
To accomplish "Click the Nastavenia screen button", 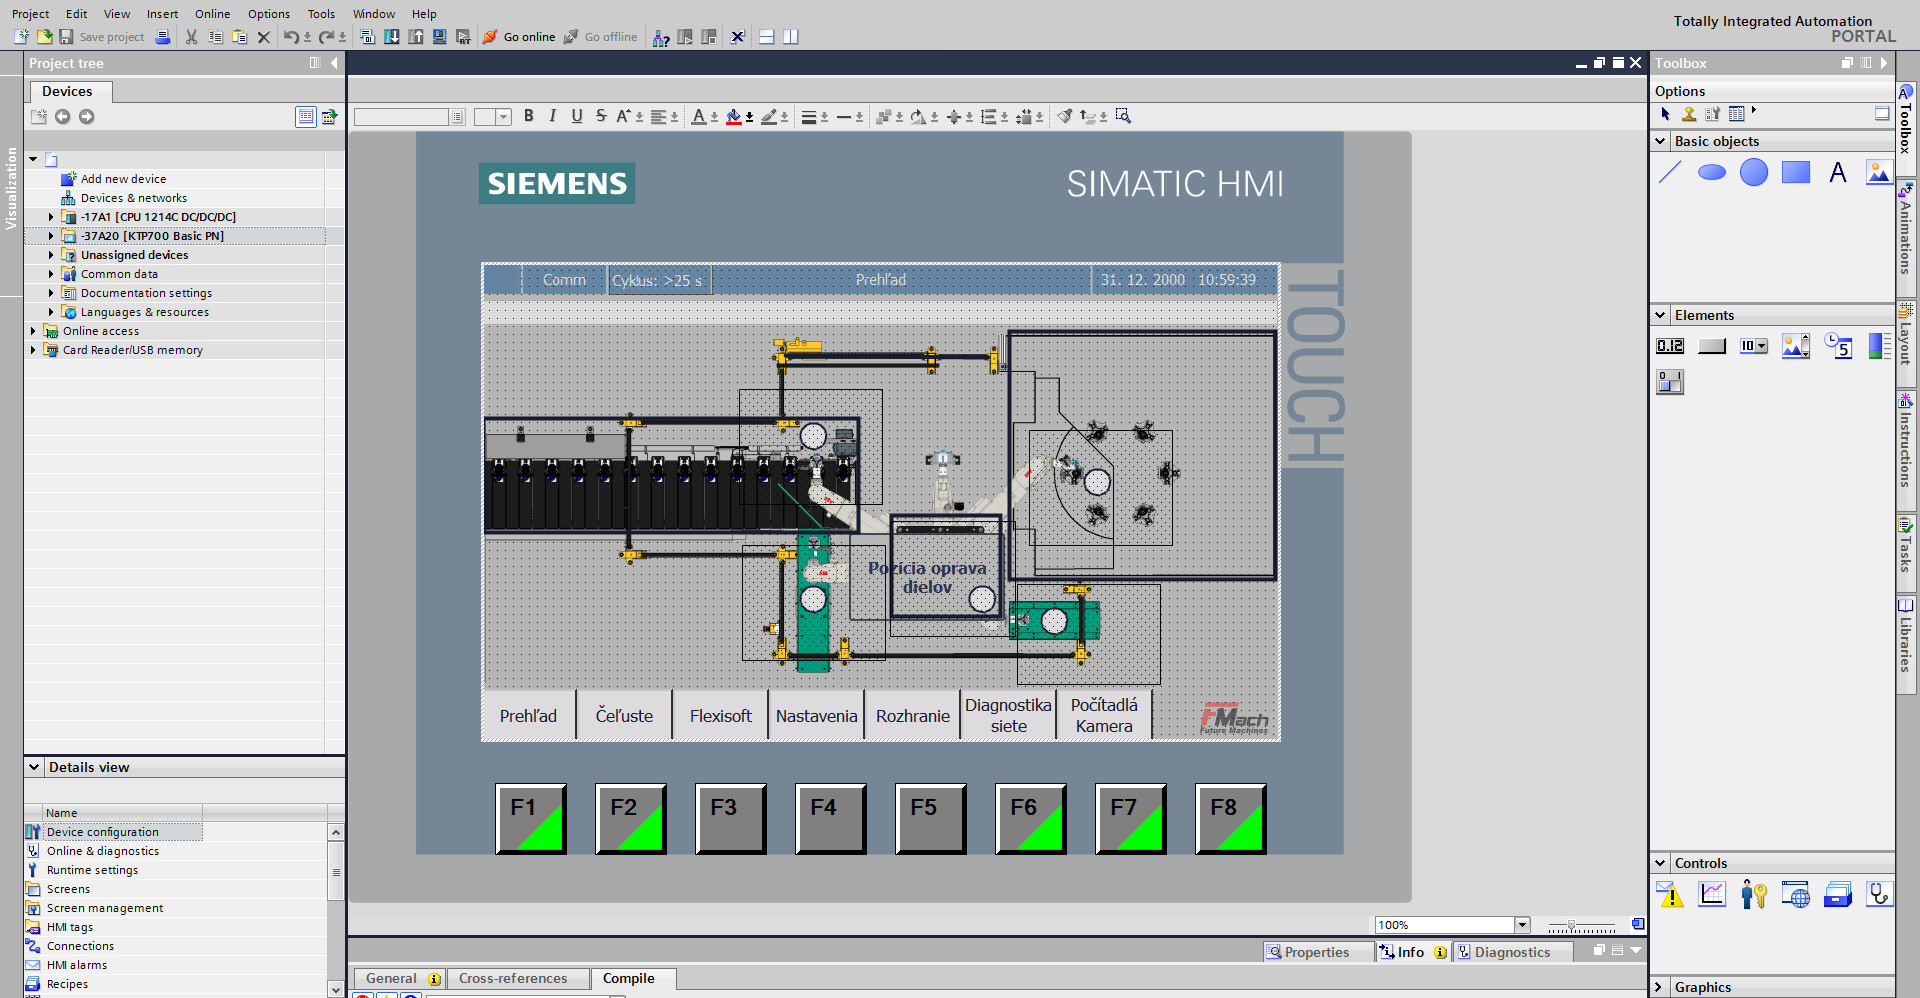I will (816, 716).
